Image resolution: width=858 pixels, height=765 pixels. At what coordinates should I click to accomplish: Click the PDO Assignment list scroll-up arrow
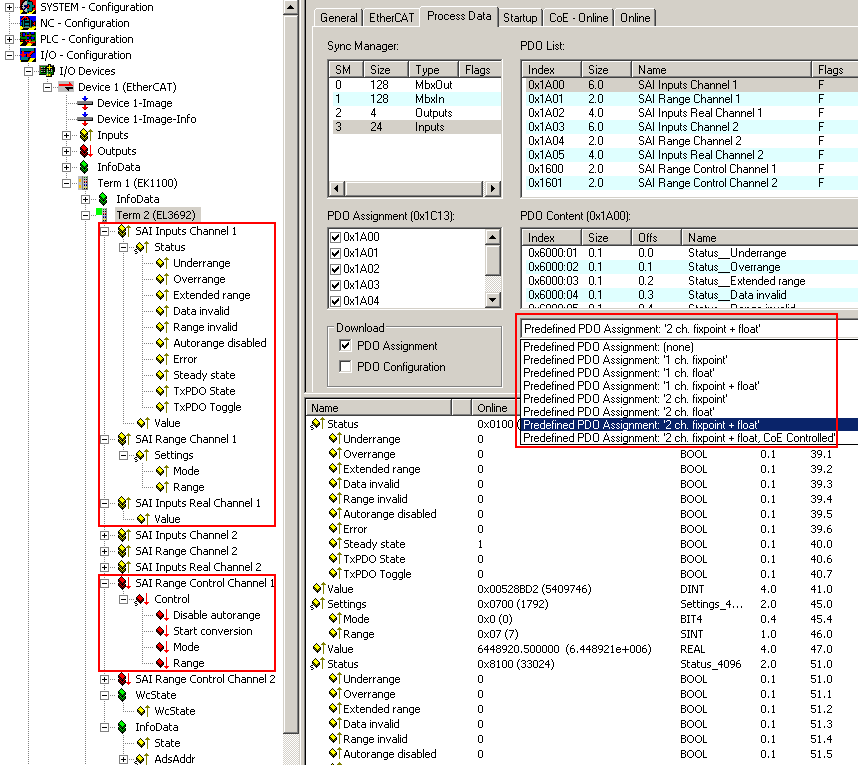tap(492, 237)
